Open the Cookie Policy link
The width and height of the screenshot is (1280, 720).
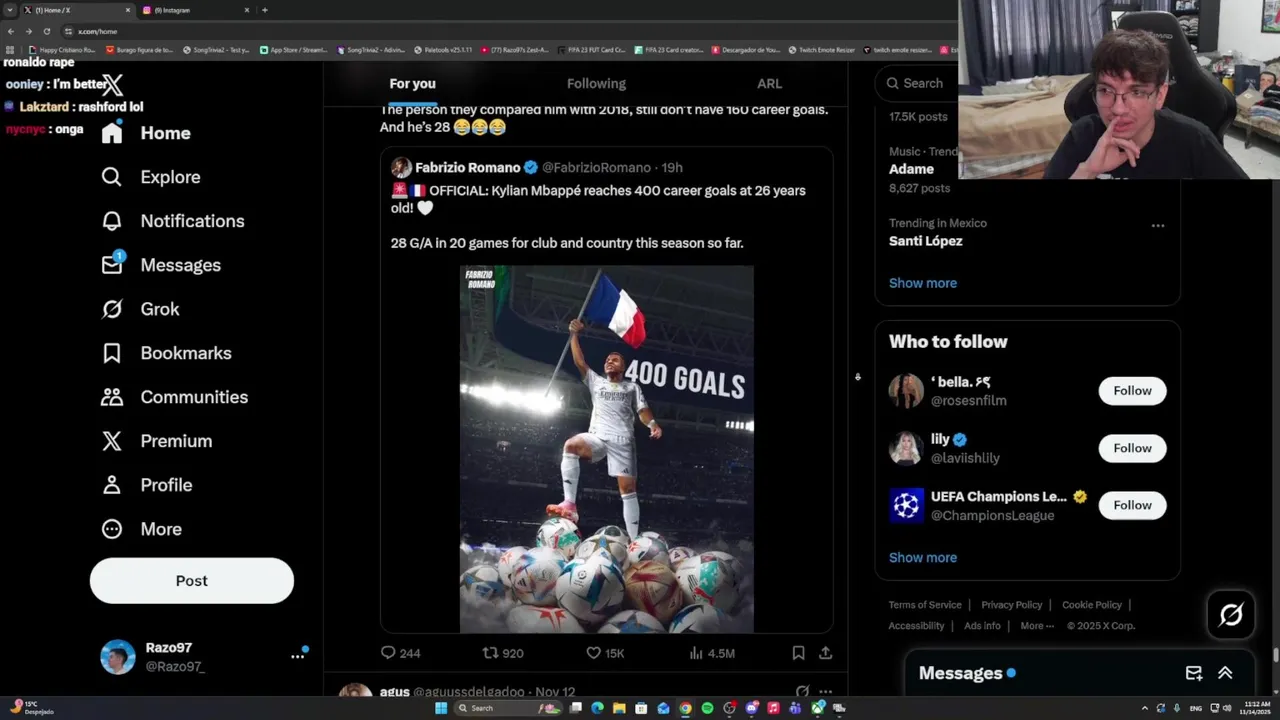(1092, 605)
